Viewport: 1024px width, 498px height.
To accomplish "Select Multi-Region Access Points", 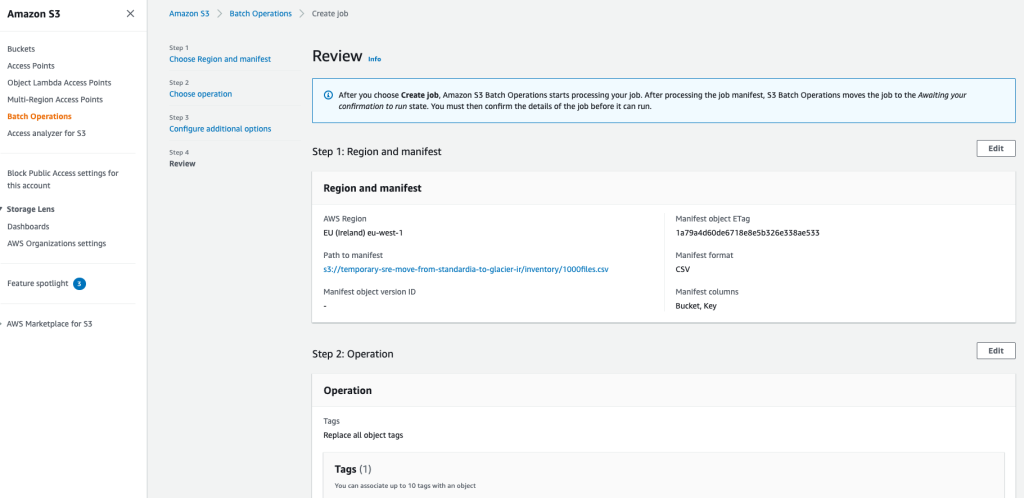I will [55, 100].
